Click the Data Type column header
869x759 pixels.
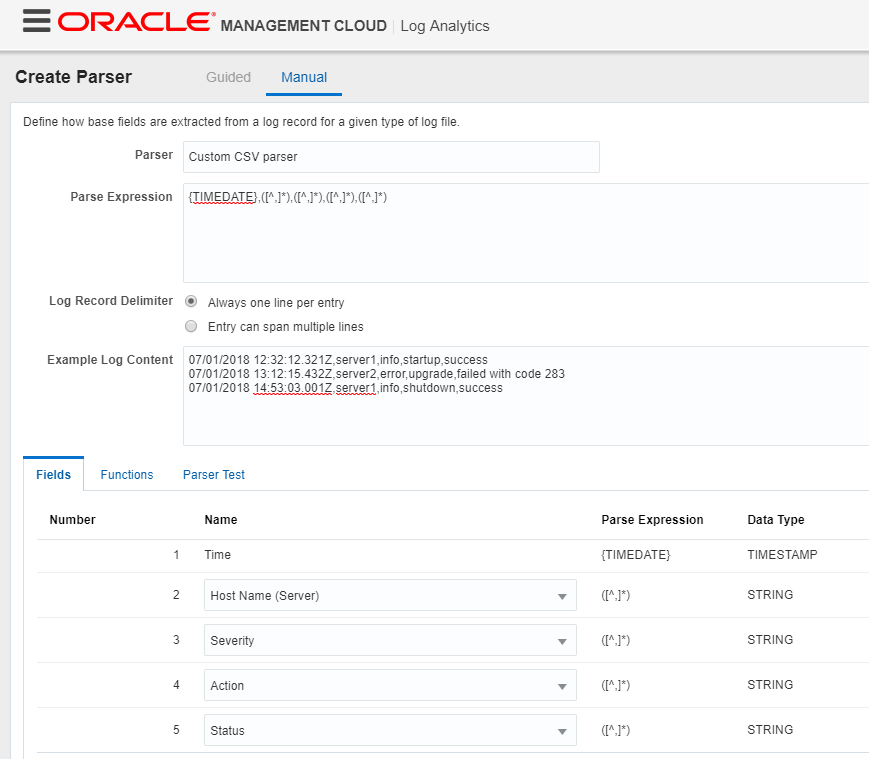coord(776,520)
